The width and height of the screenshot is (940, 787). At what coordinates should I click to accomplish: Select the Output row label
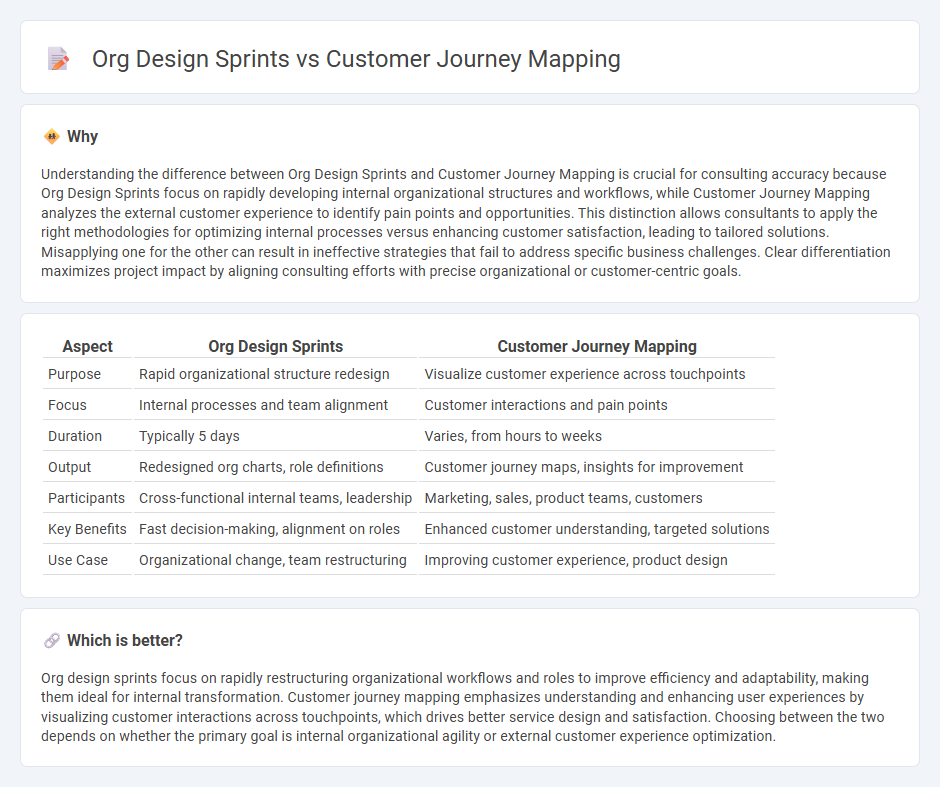point(70,468)
